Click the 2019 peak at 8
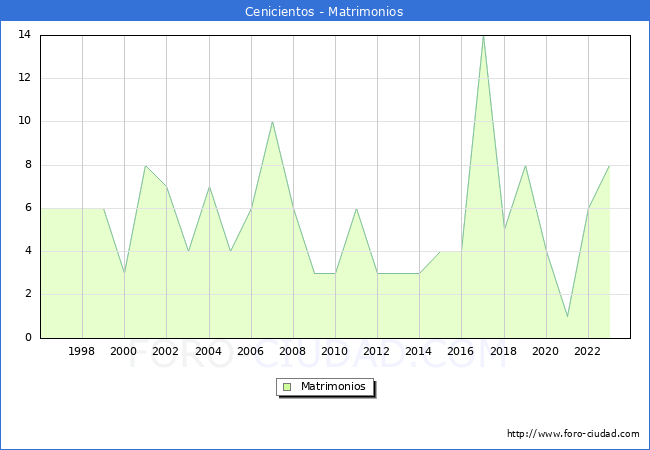 (525, 166)
